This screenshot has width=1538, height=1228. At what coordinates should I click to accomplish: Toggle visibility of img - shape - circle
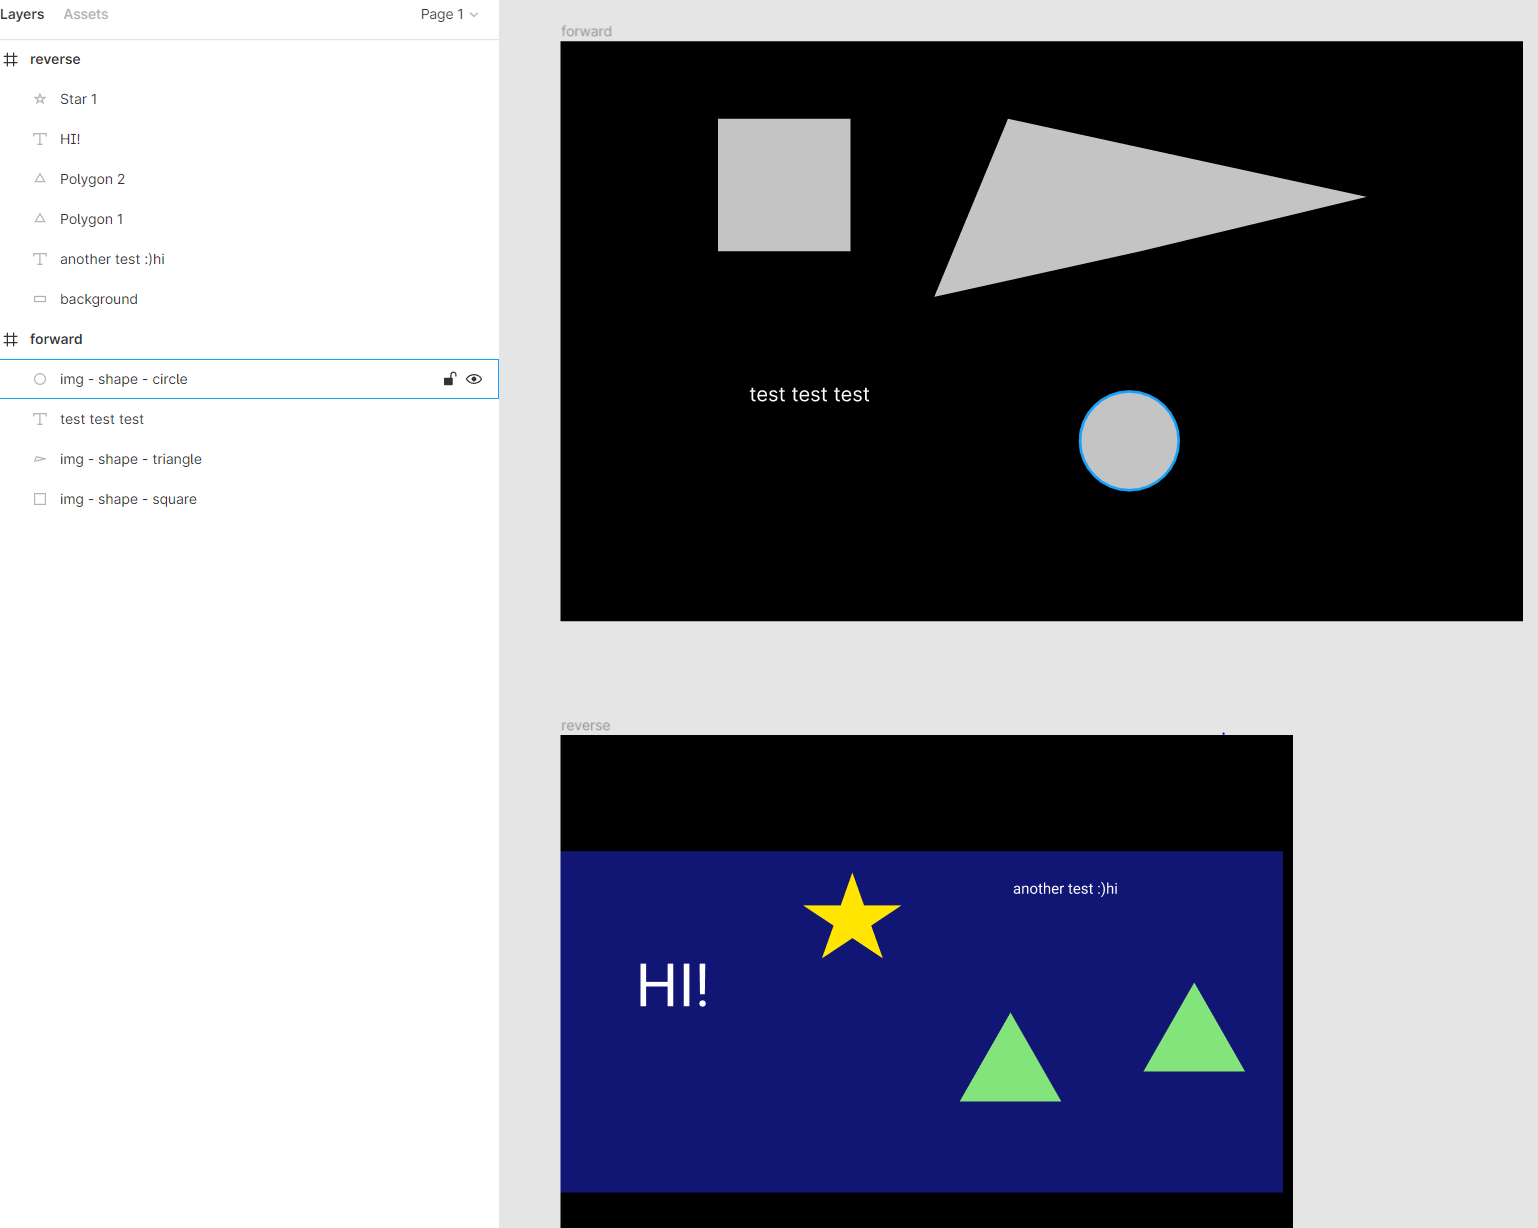(474, 379)
